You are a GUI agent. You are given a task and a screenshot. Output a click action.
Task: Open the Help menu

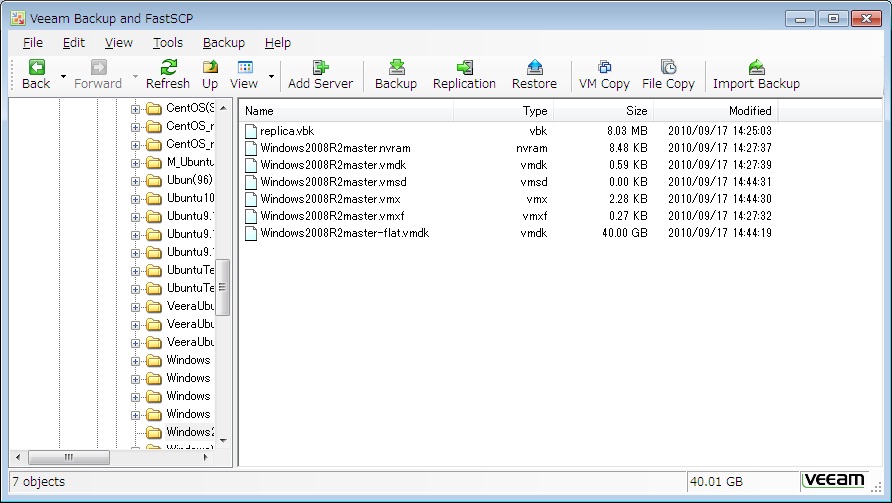click(278, 43)
